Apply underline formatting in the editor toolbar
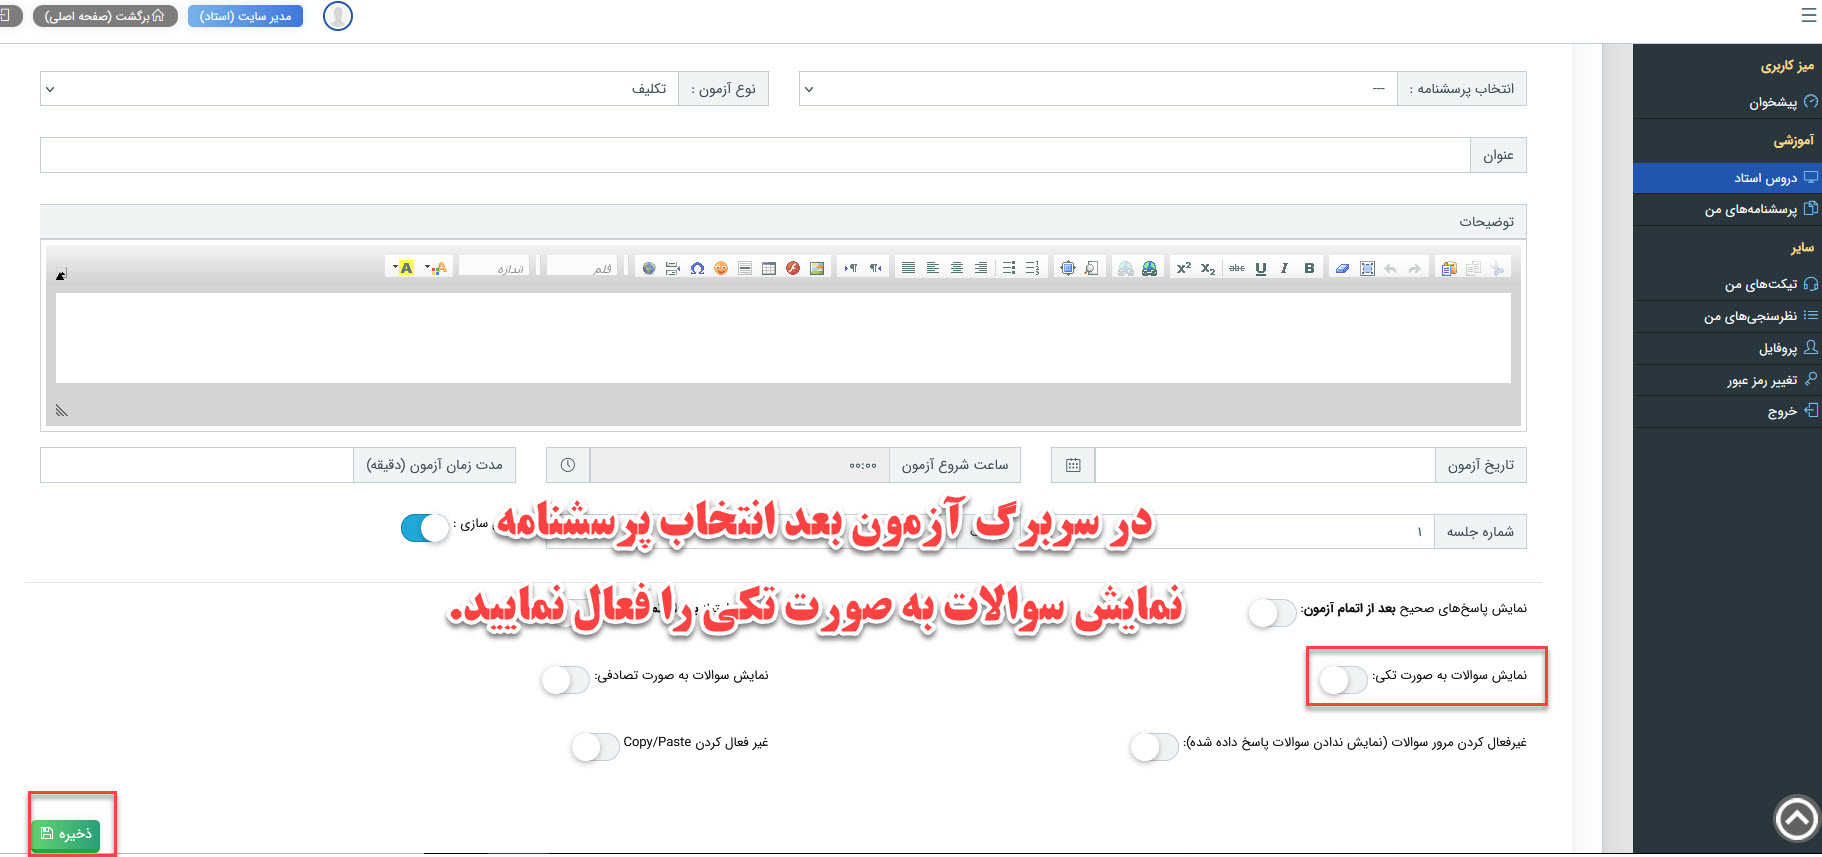 click(1260, 268)
